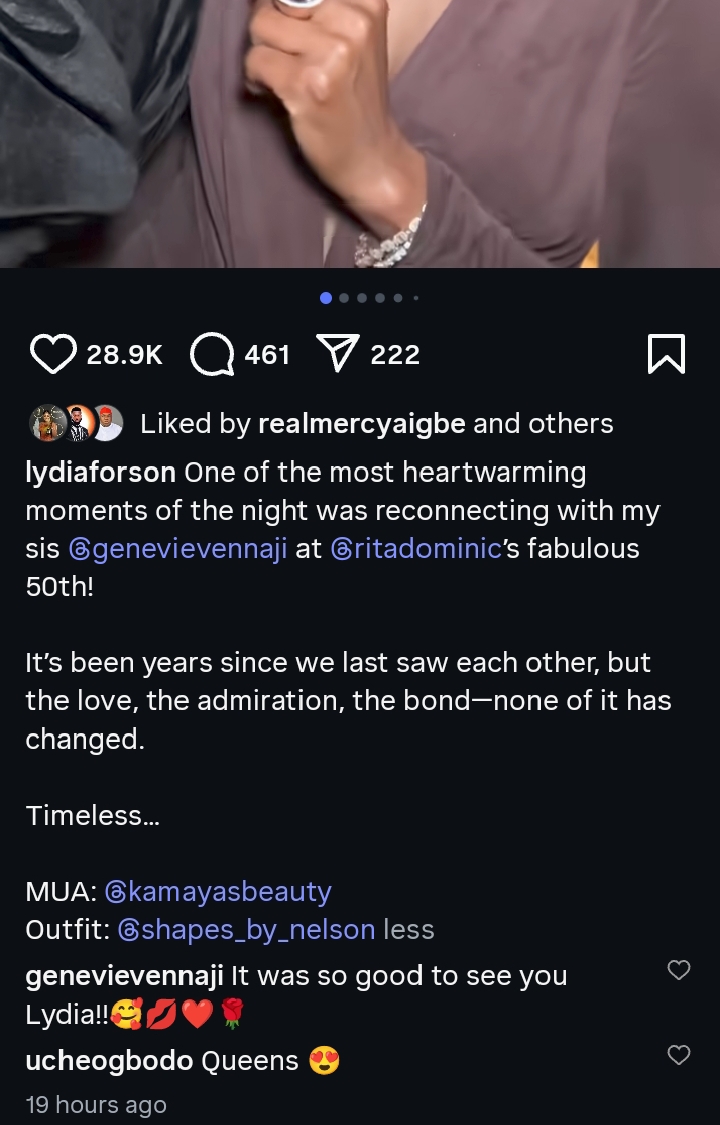Tap the post photo

(360, 130)
